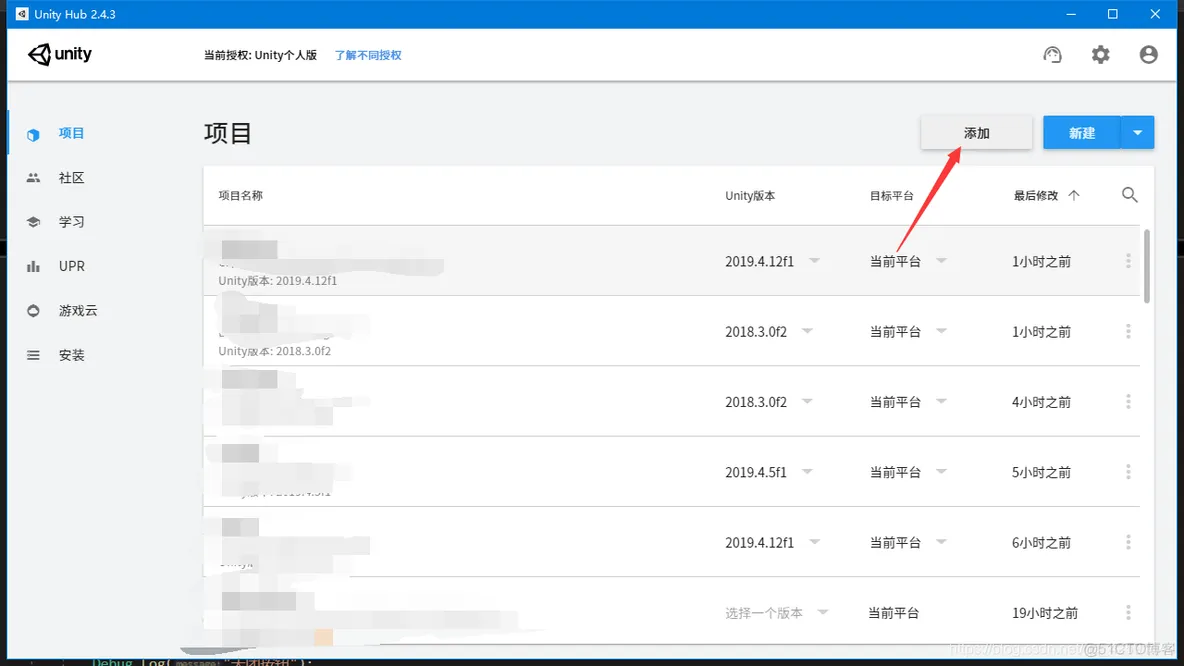
Task: Click the 学习 graduation cap icon
Action: (32, 222)
